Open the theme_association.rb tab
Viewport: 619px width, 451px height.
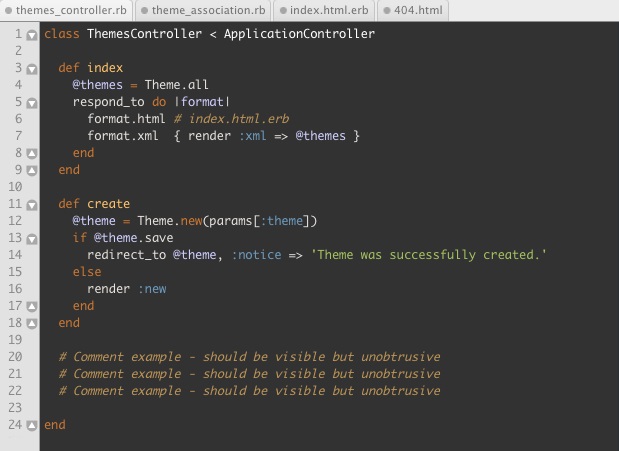pos(203,10)
